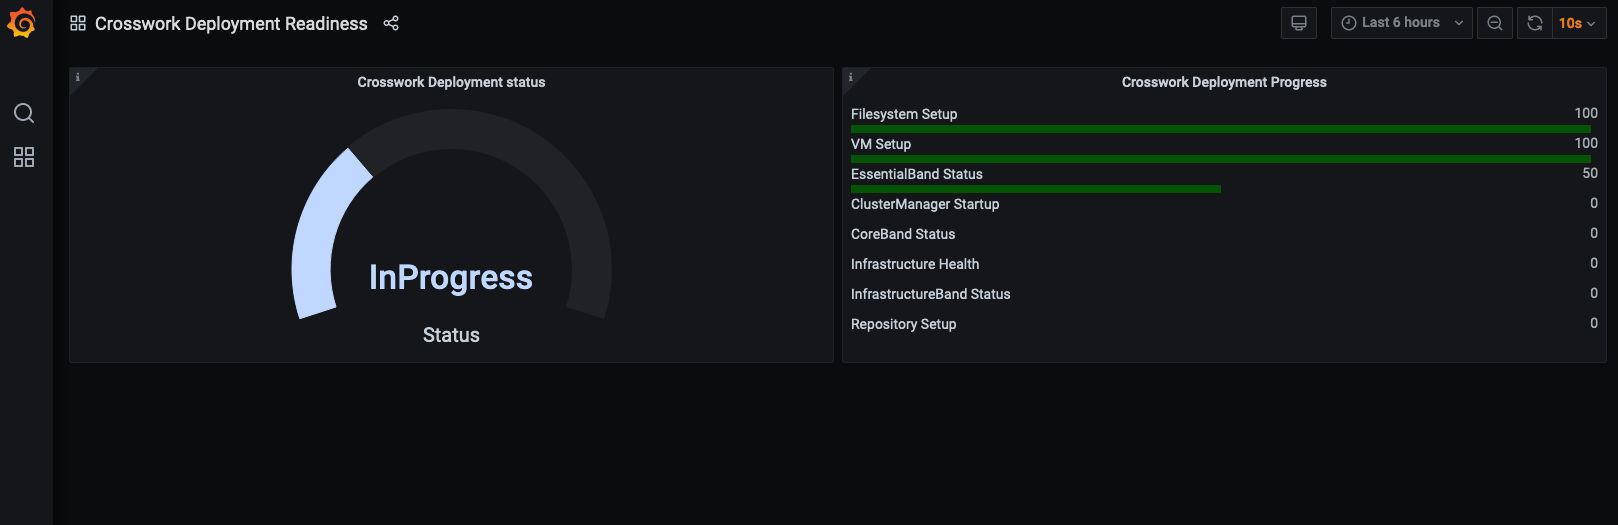Click the share dashboard icon

391,23
